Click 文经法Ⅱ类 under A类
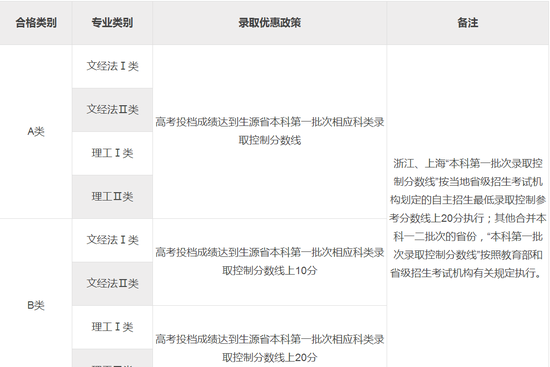Screen dimensions: 550x367 coord(112,109)
